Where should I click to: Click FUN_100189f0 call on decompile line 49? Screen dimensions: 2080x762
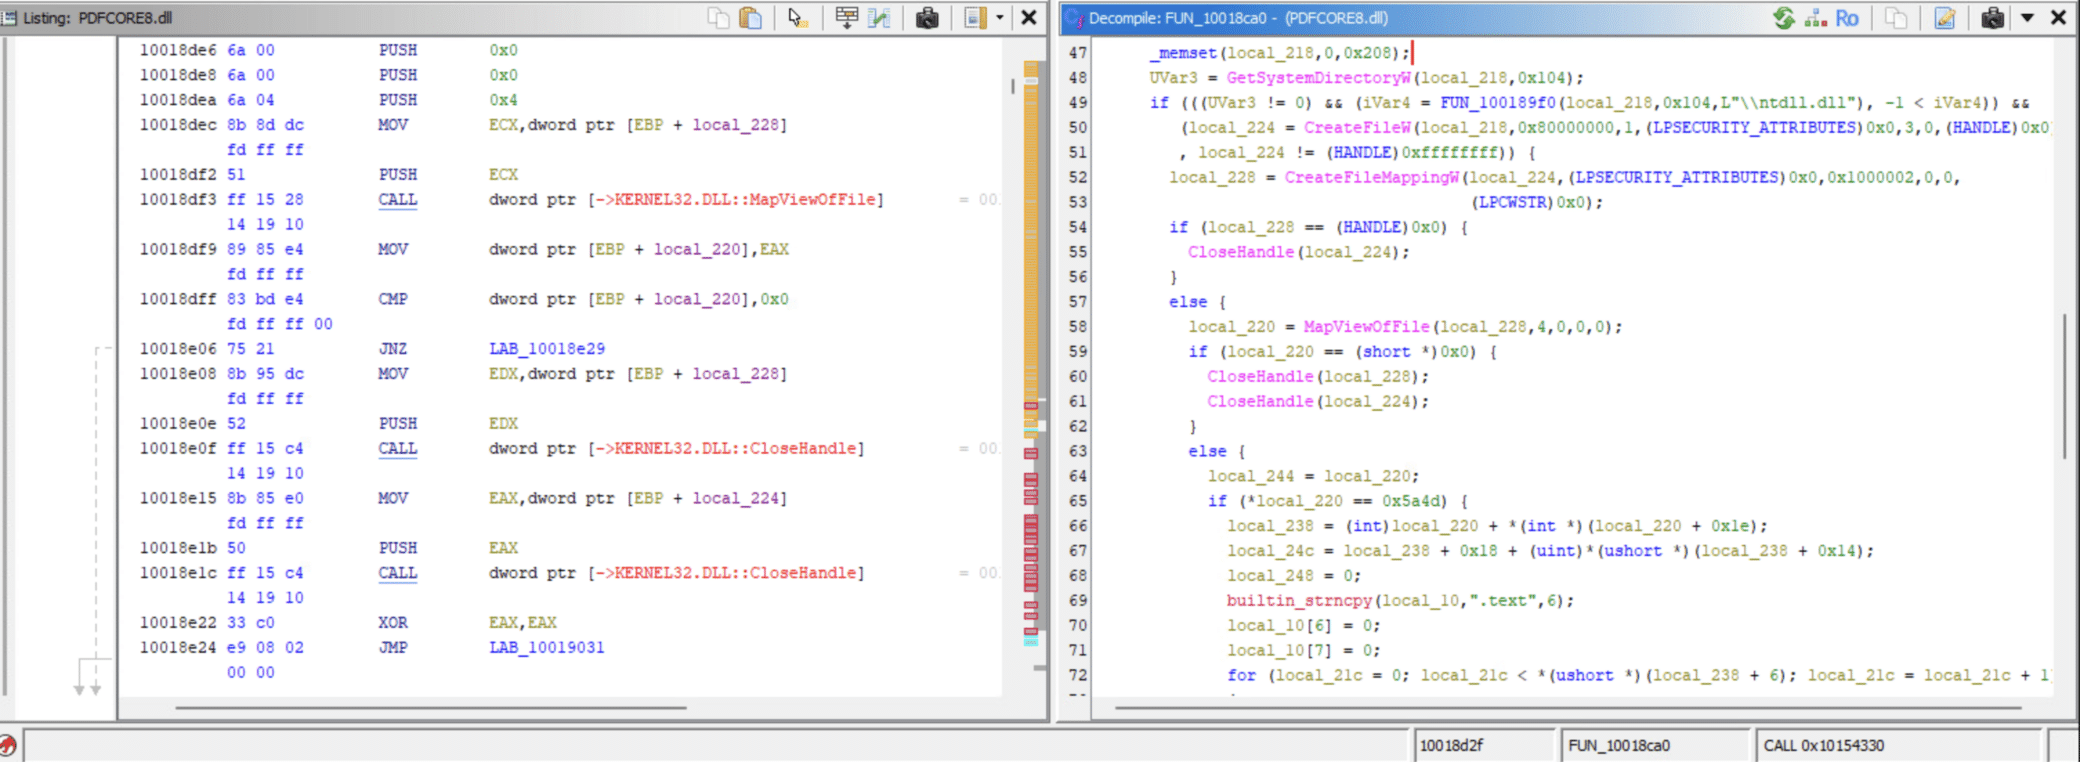pyautogui.click(x=1498, y=103)
